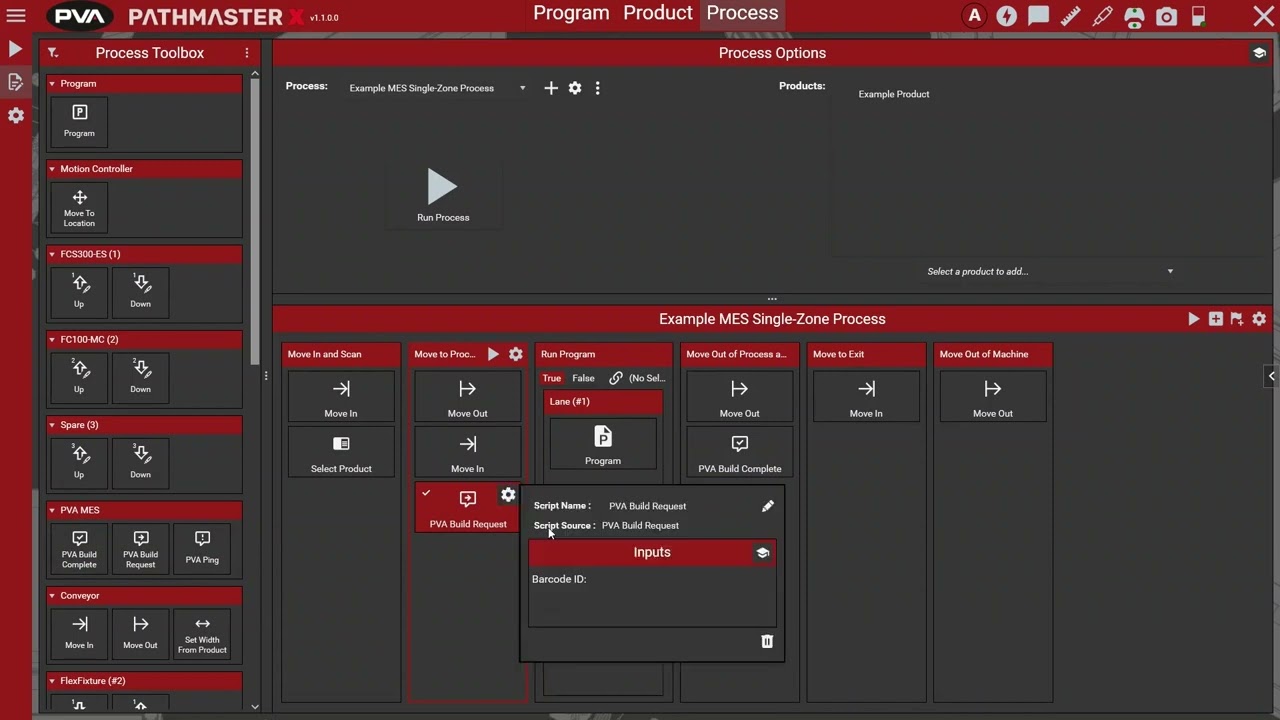Switch to the Product tab
This screenshot has width=1280, height=720.
(x=658, y=13)
